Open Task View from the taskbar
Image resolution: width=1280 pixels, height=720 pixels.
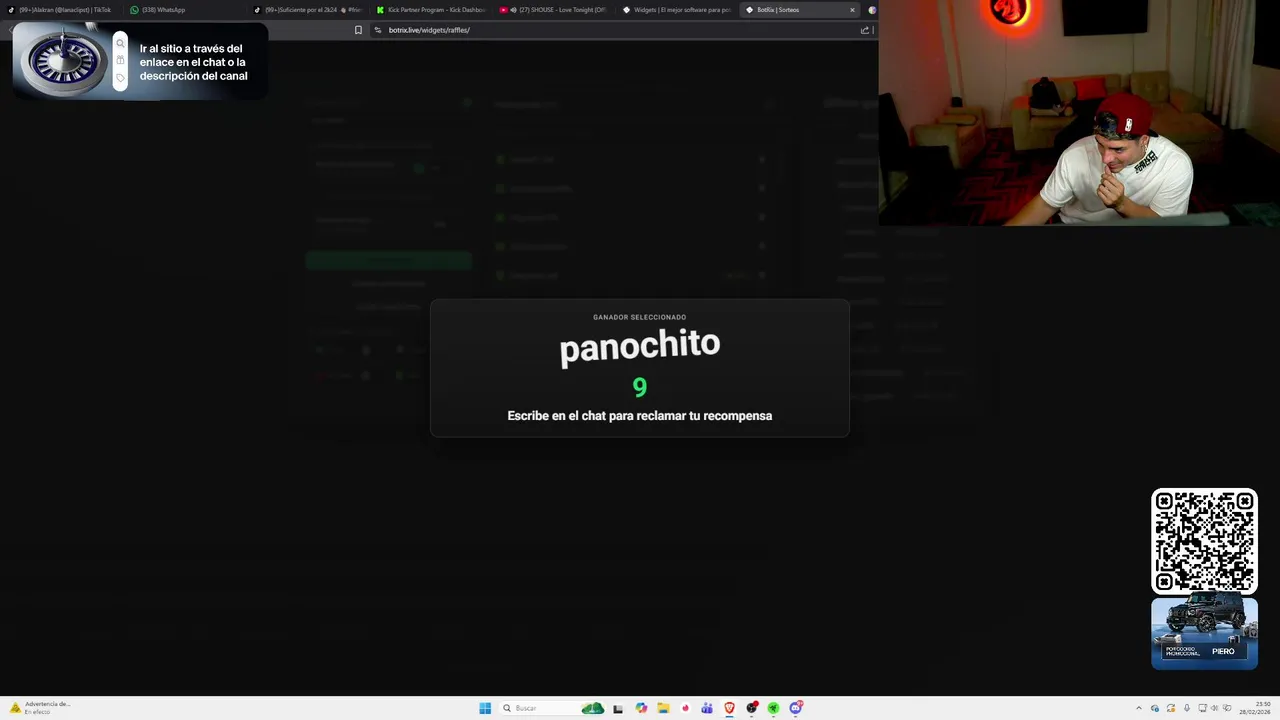coord(618,709)
